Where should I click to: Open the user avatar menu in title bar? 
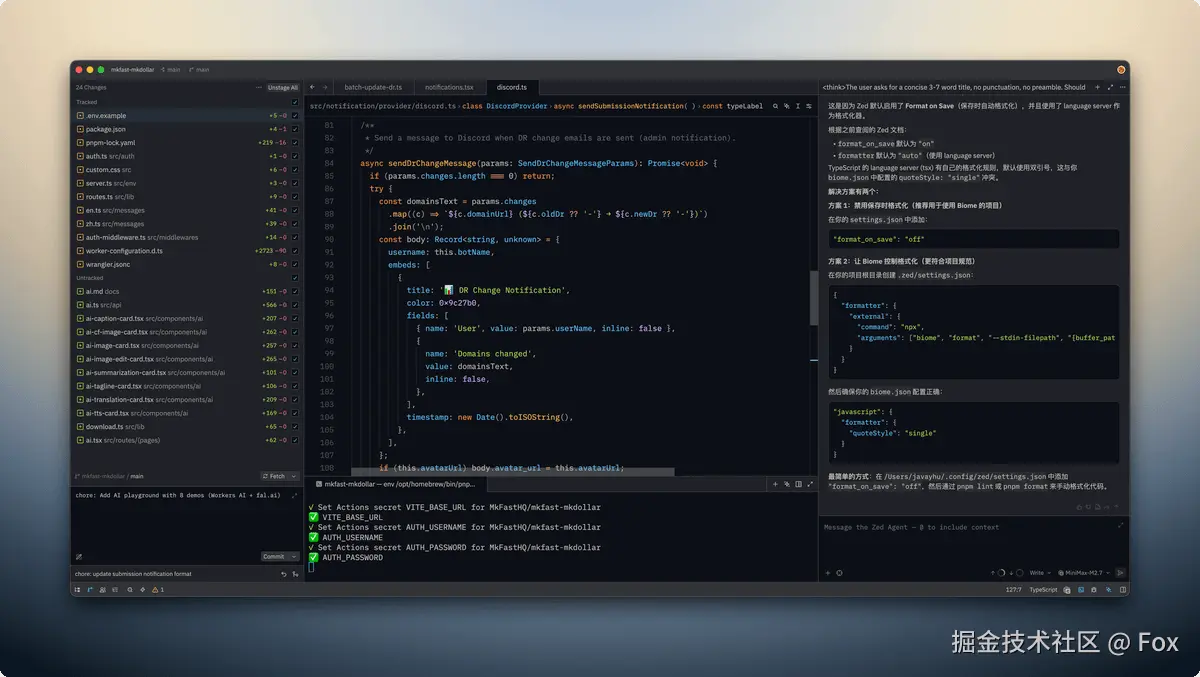1121,70
